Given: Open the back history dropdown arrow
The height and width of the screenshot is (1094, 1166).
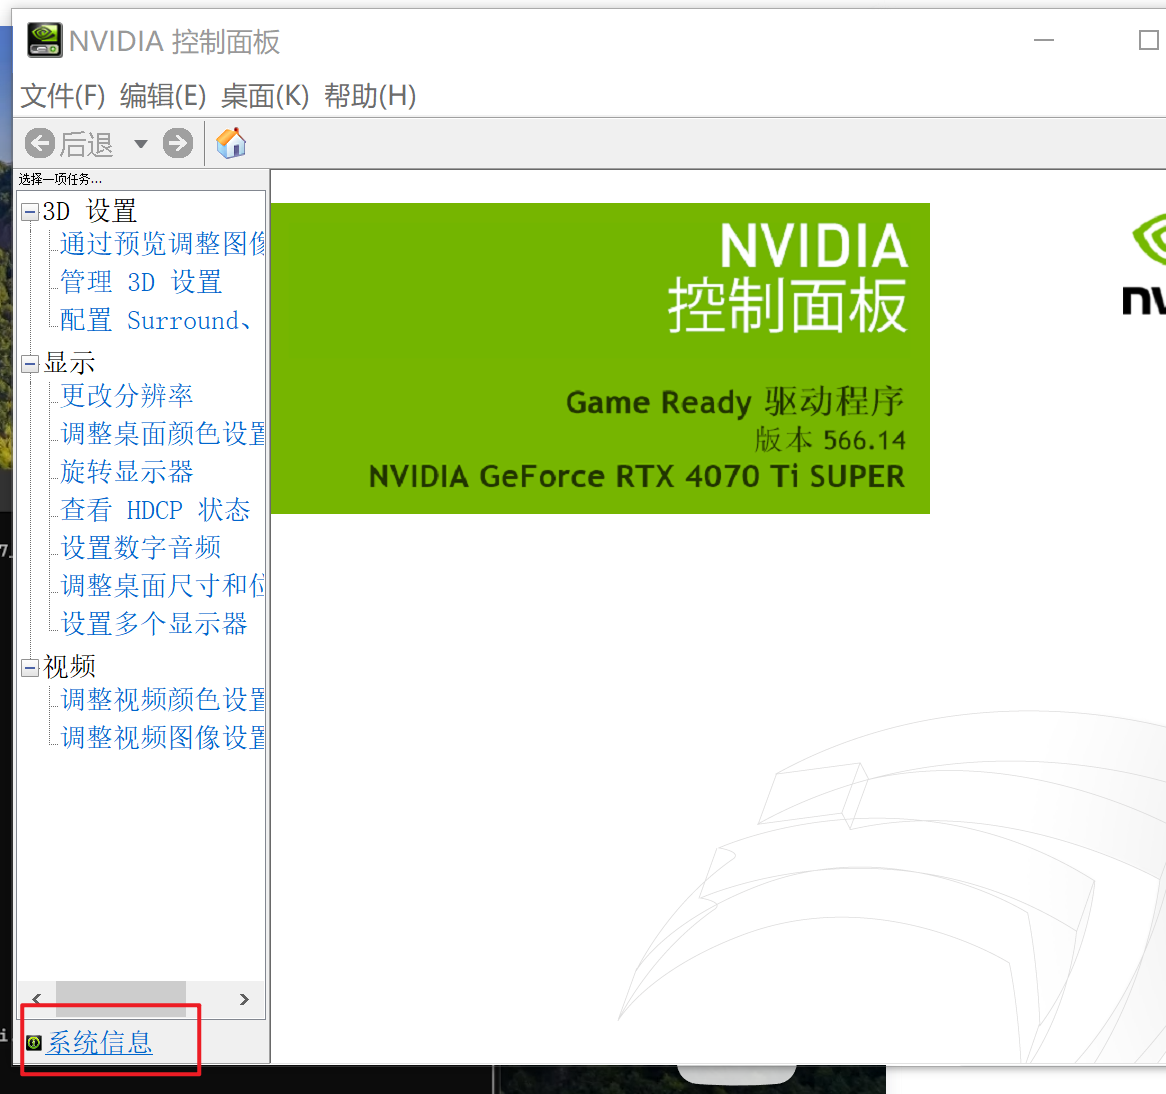Looking at the screenshot, I should 141,144.
